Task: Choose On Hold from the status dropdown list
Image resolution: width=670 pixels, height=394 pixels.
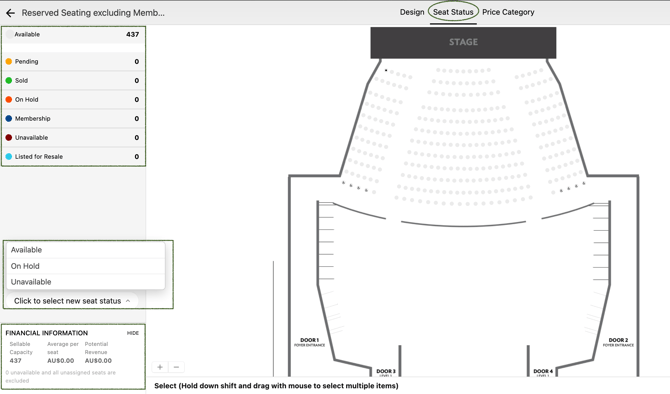Action: [x=85, y=266]
